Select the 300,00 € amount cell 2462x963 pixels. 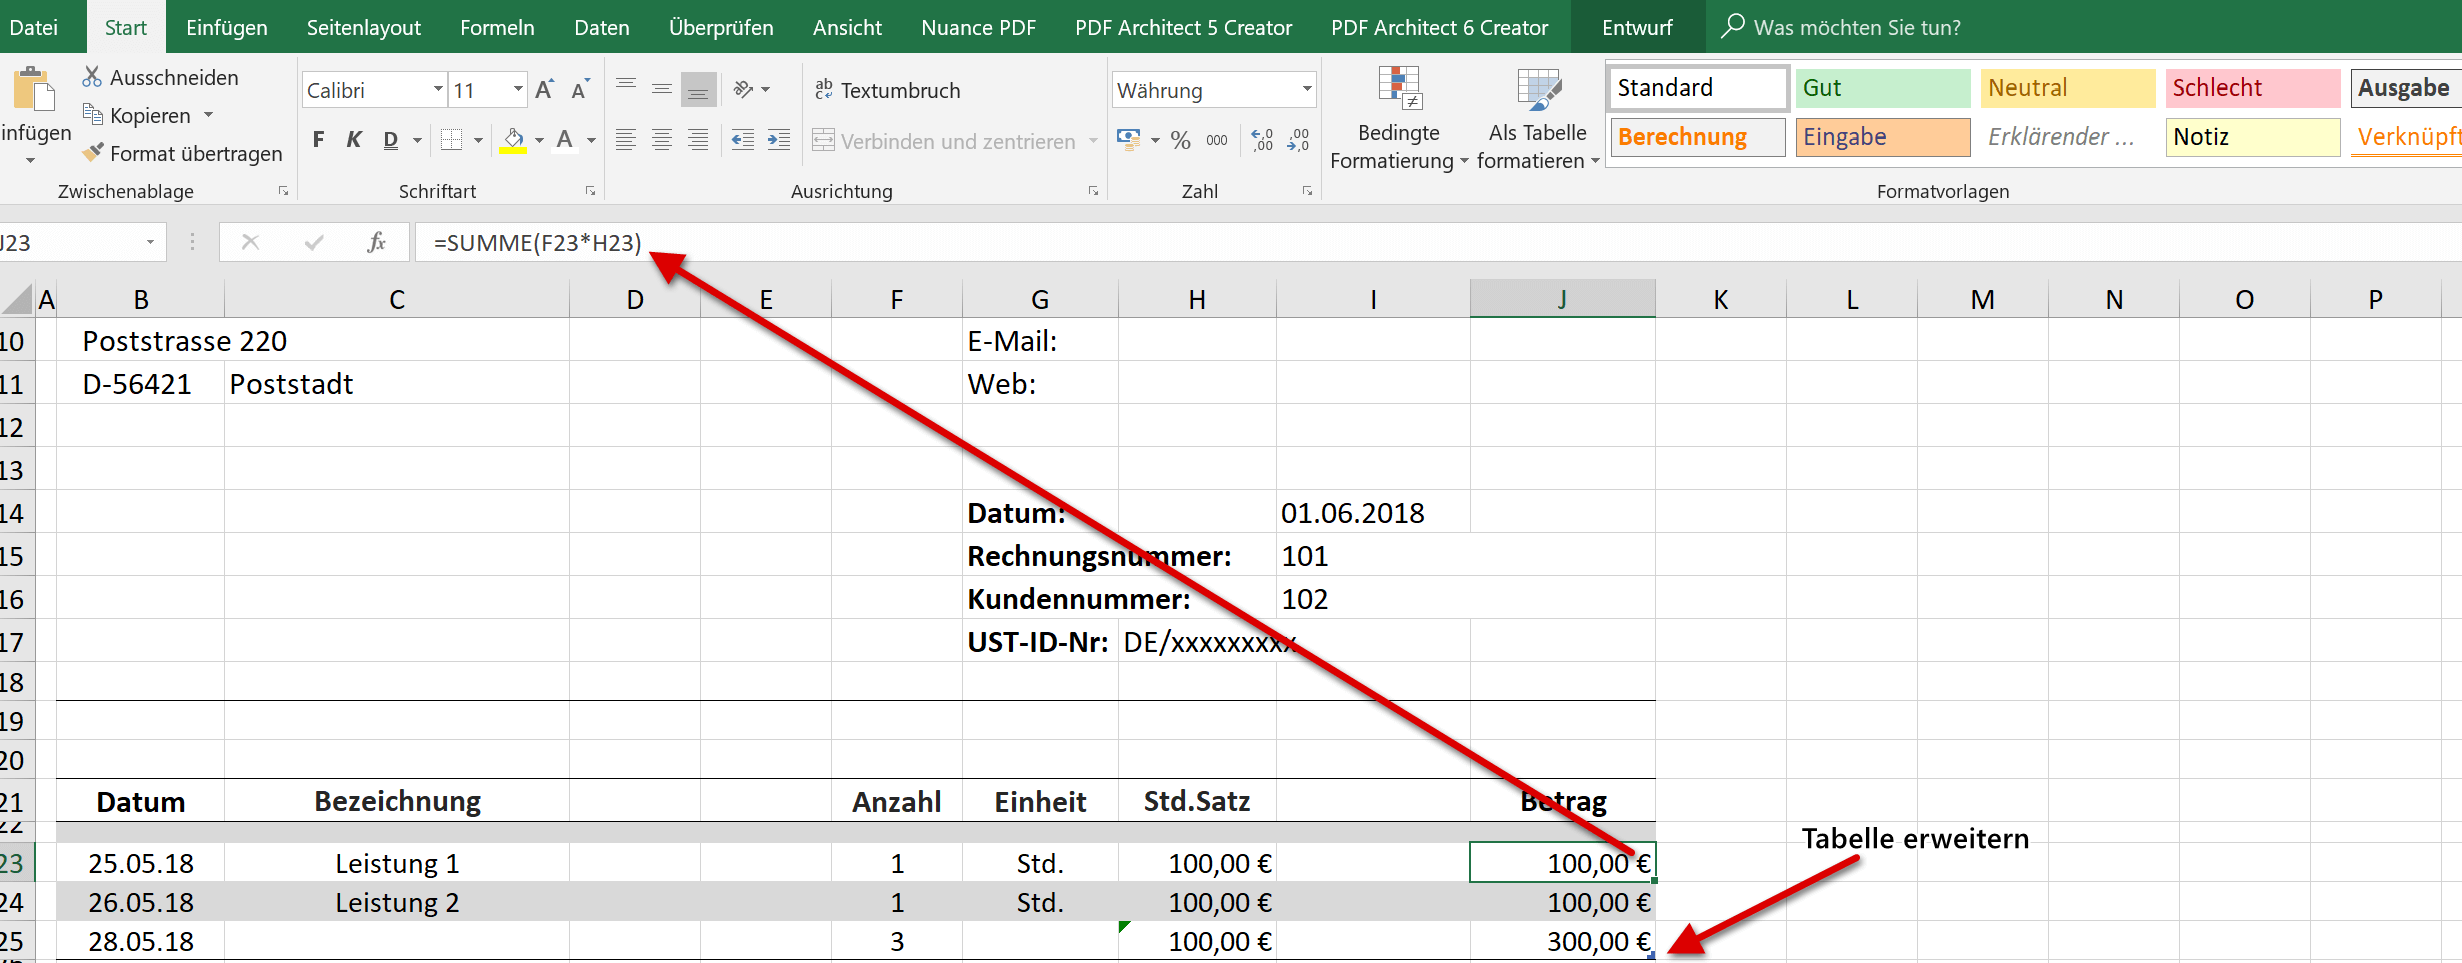tap(1562, 941)
